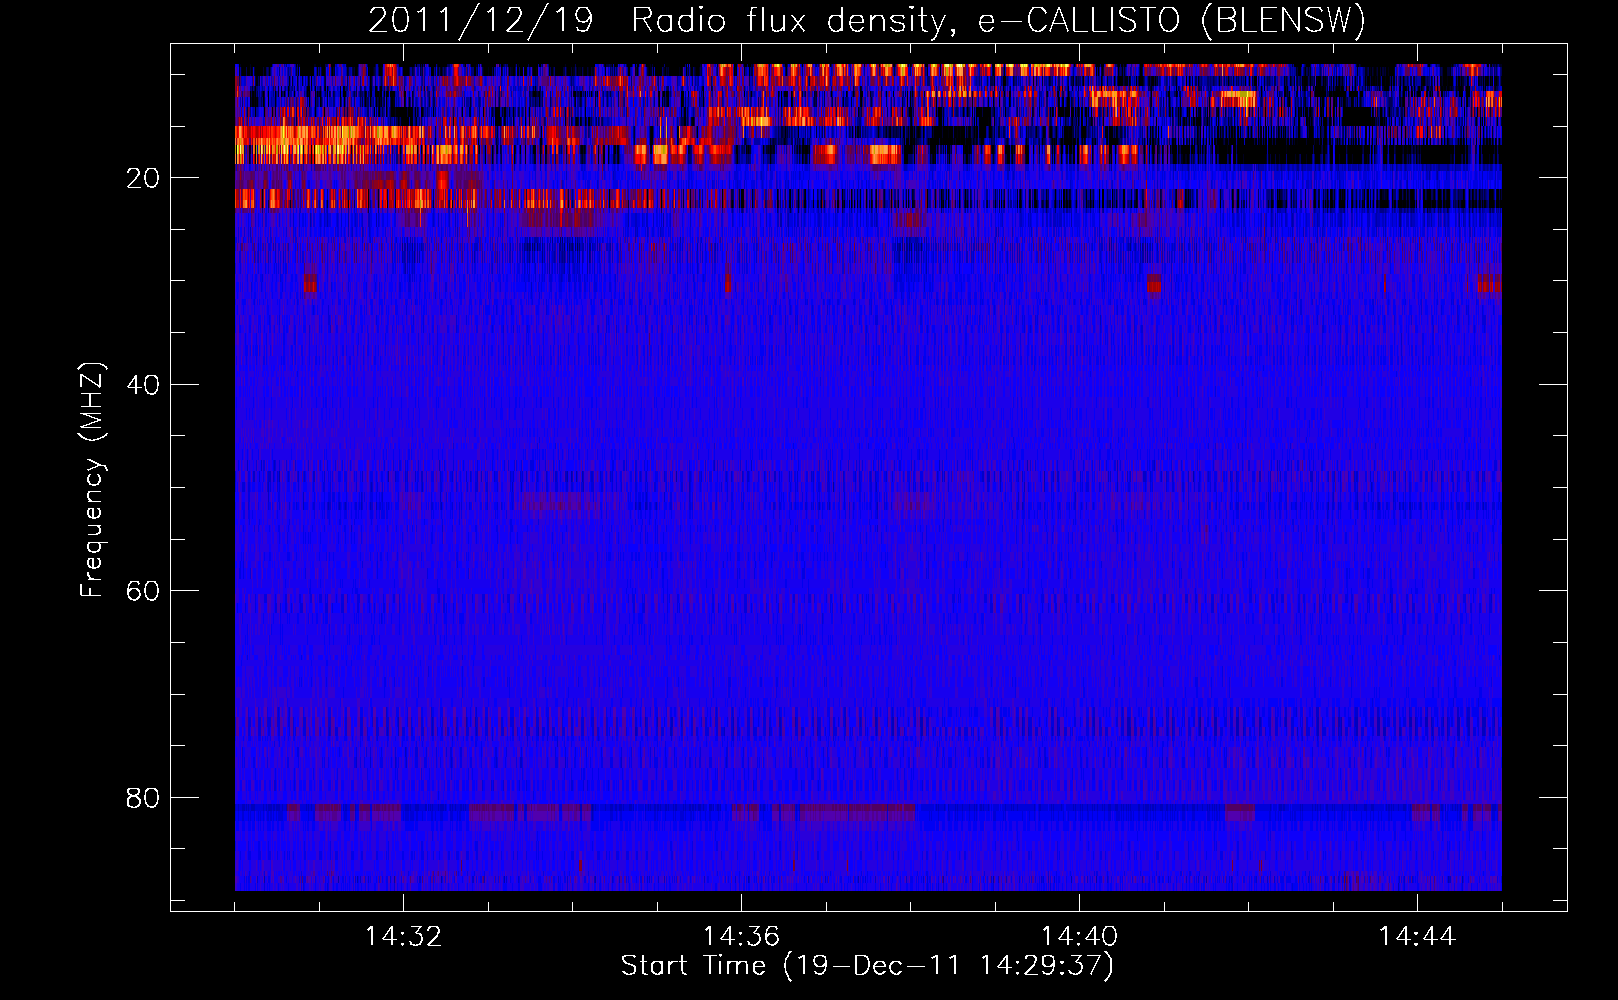Click the 'Start Time (19-Dec-11 14:29:37)' label
This screenshot has height=1000, width=1618.
pyautogui.click(x=867, y=966)
